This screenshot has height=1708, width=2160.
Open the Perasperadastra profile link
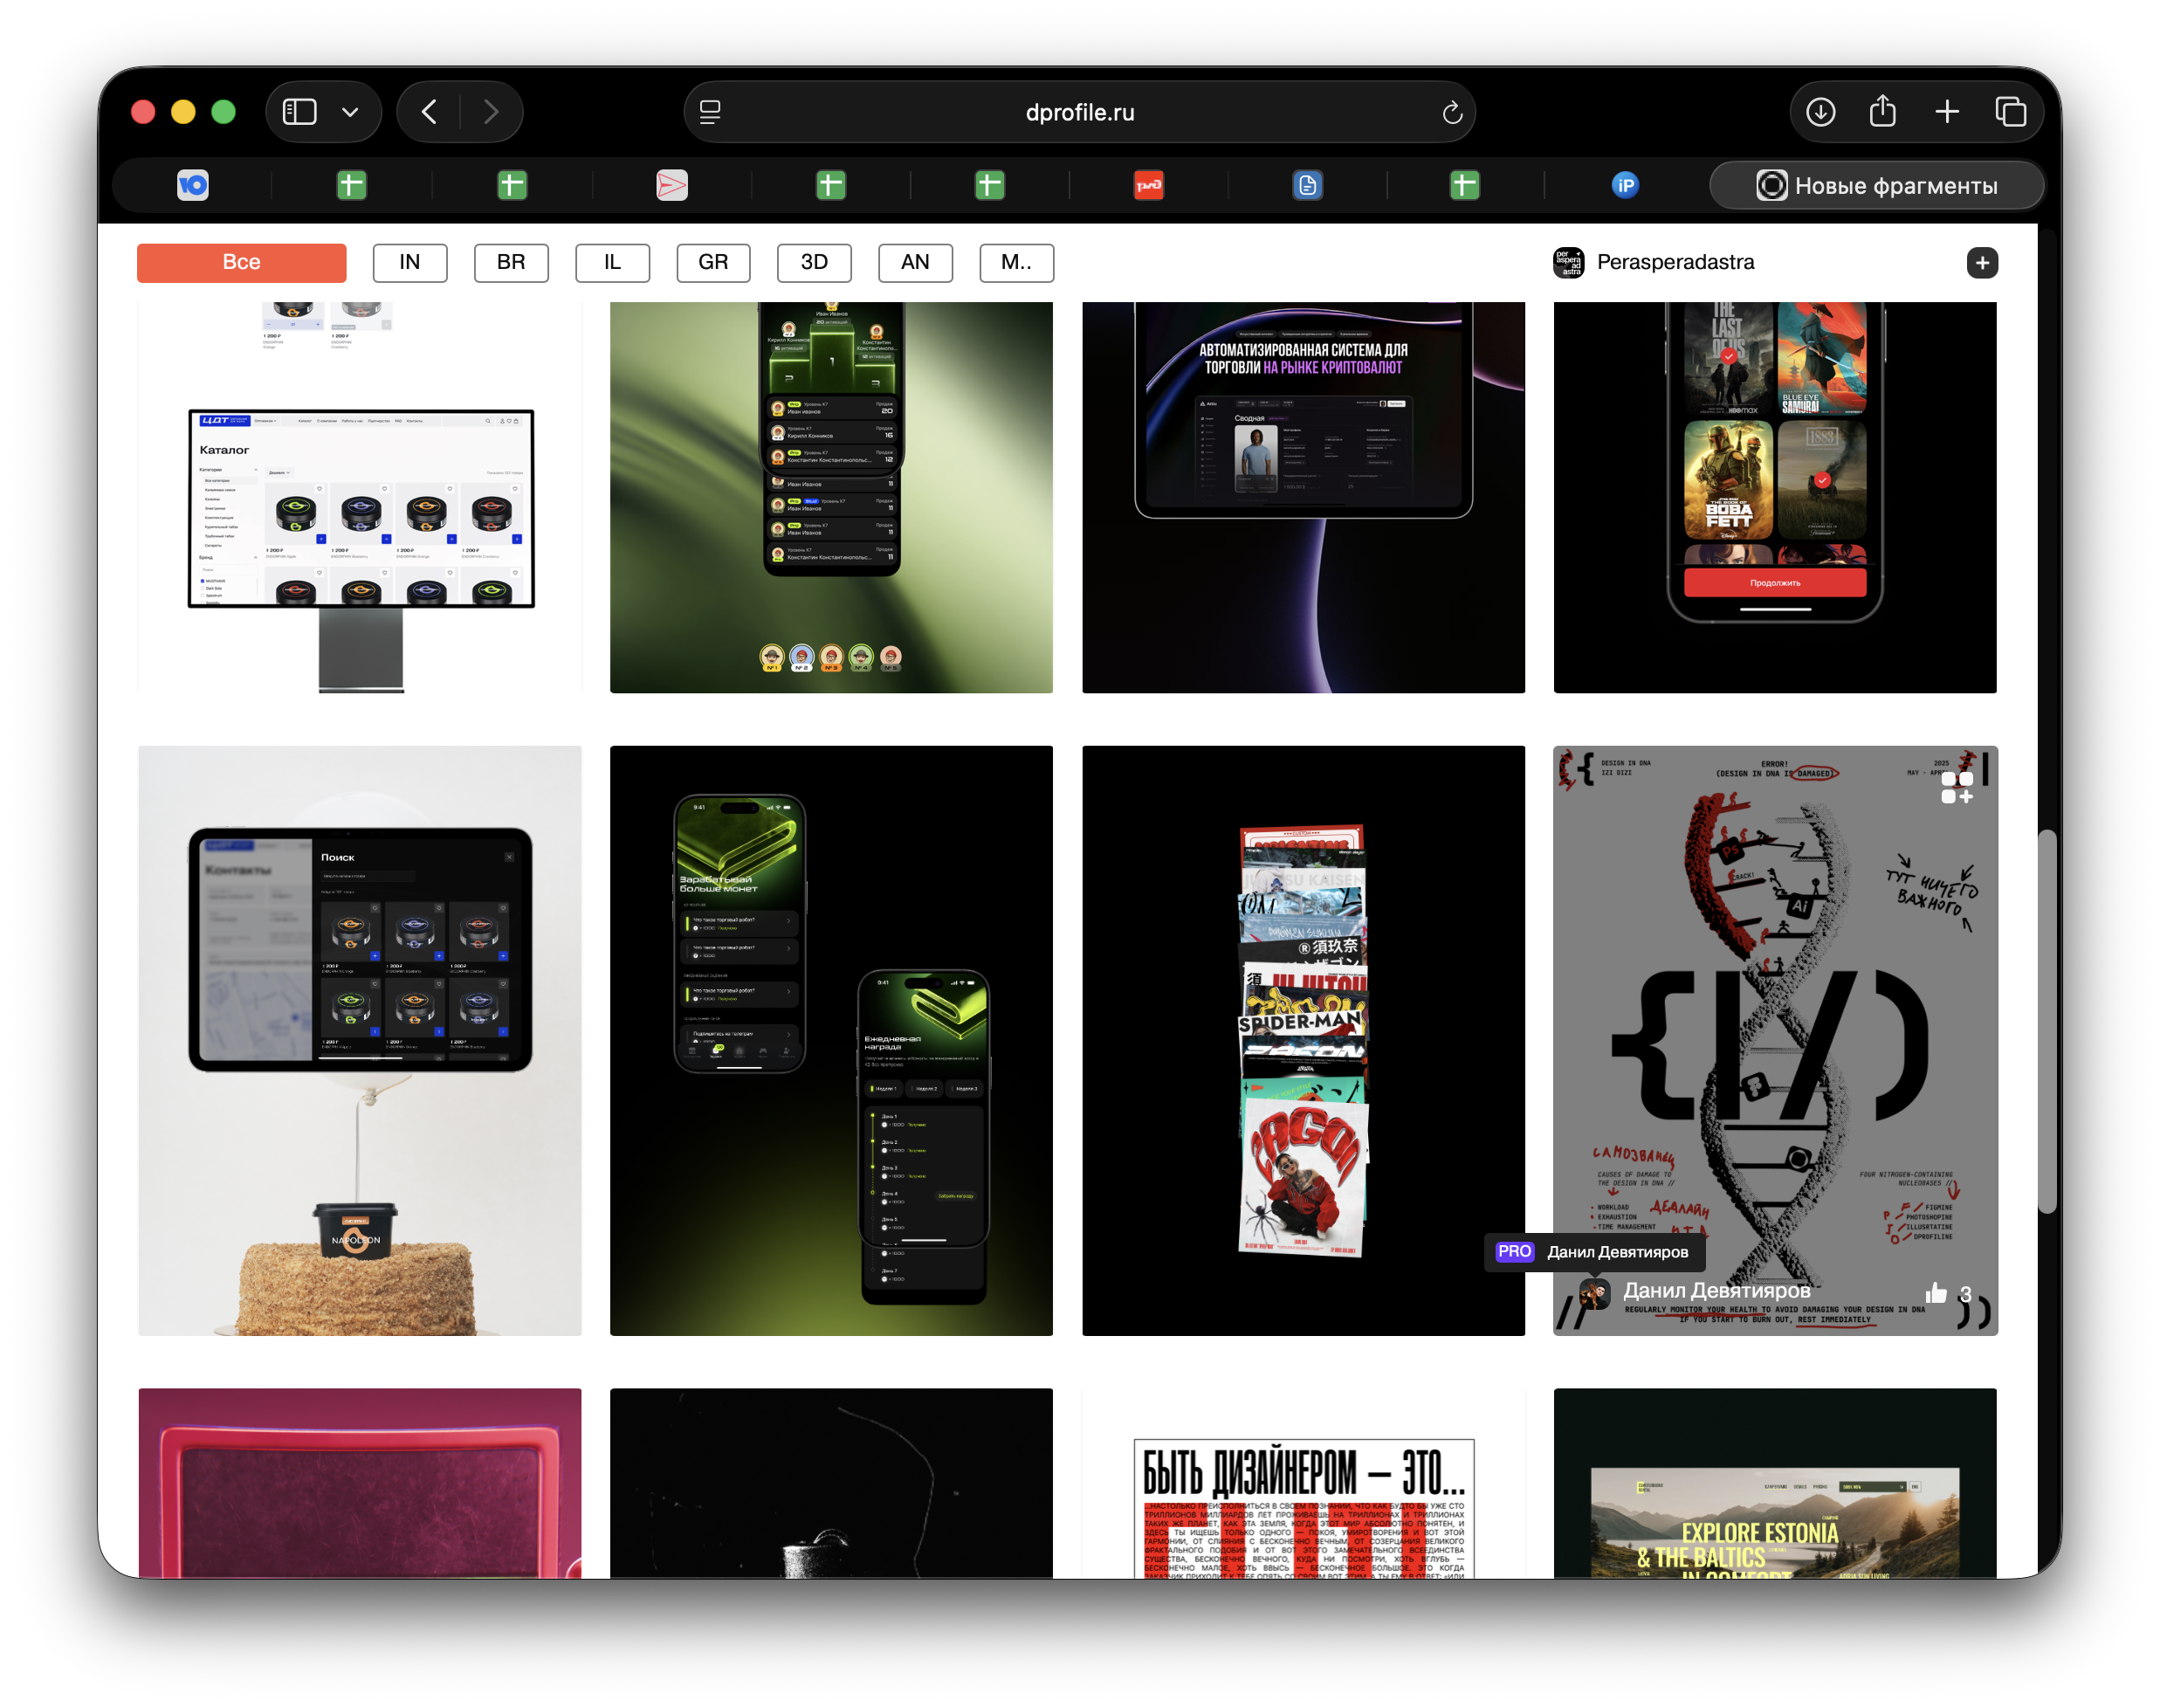click(1675, 262)
